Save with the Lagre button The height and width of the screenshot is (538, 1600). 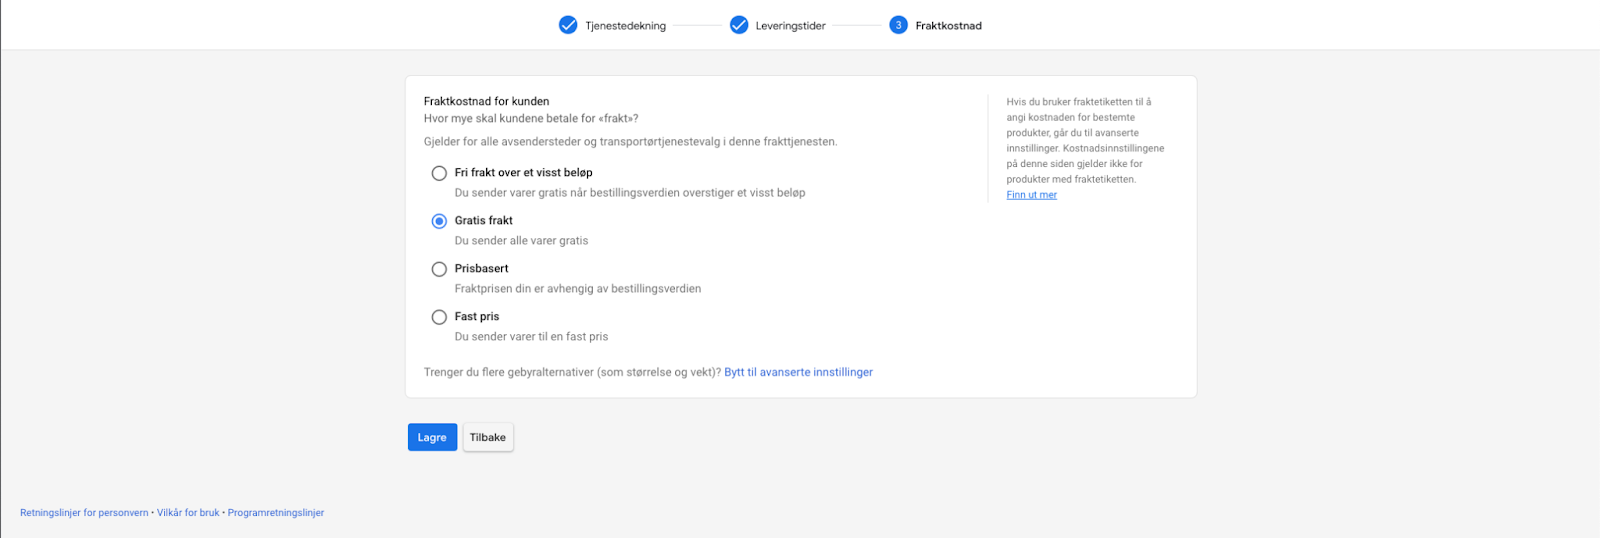[x=432, y=437]
